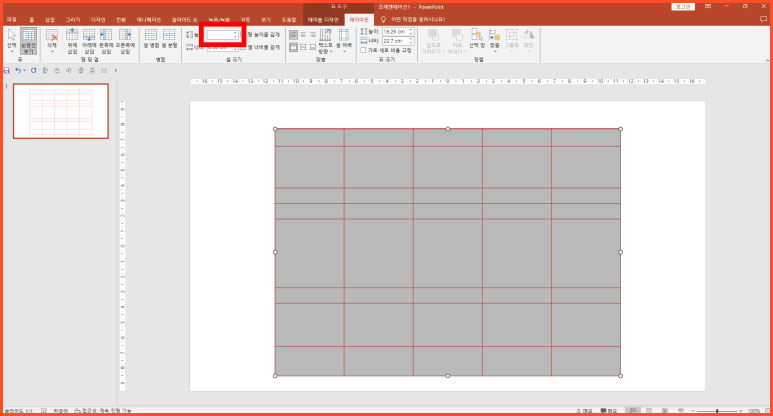Align text to bottom of cell

point(313,47)
